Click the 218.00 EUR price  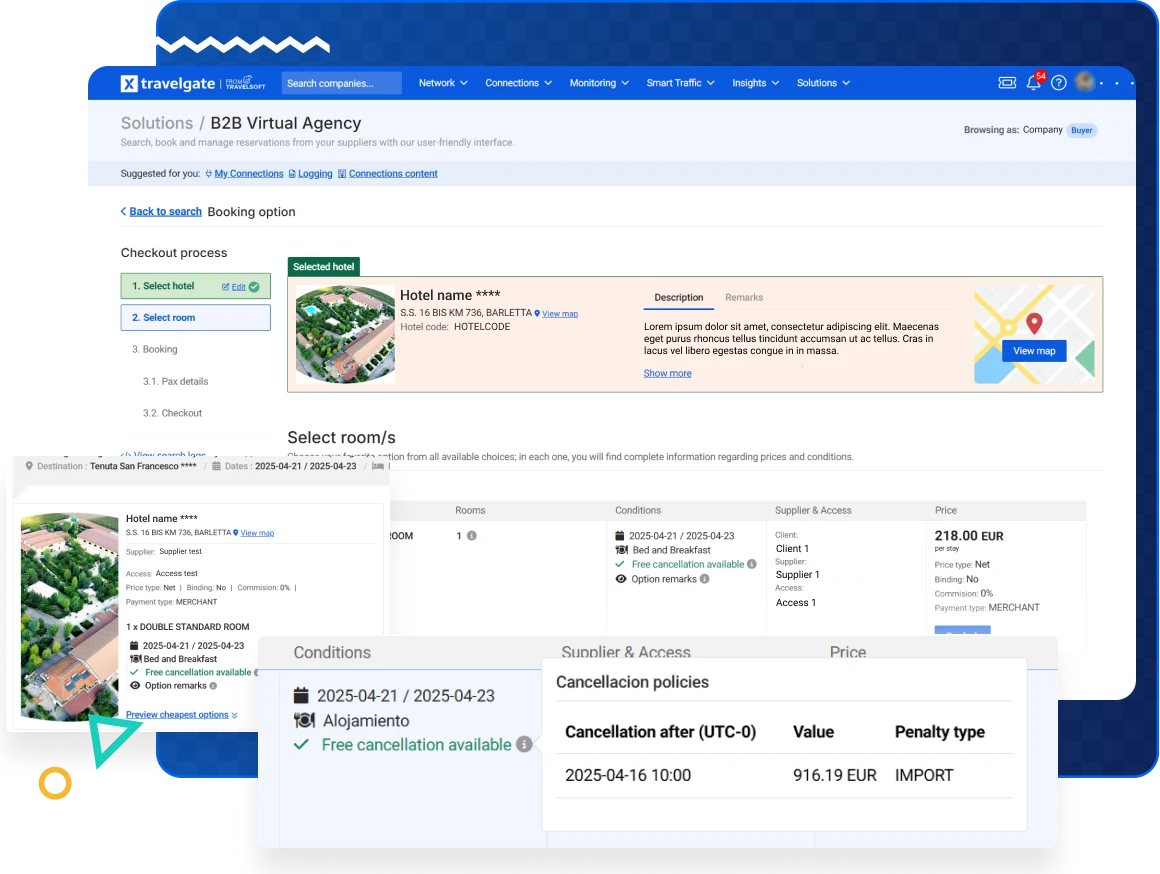968,536
